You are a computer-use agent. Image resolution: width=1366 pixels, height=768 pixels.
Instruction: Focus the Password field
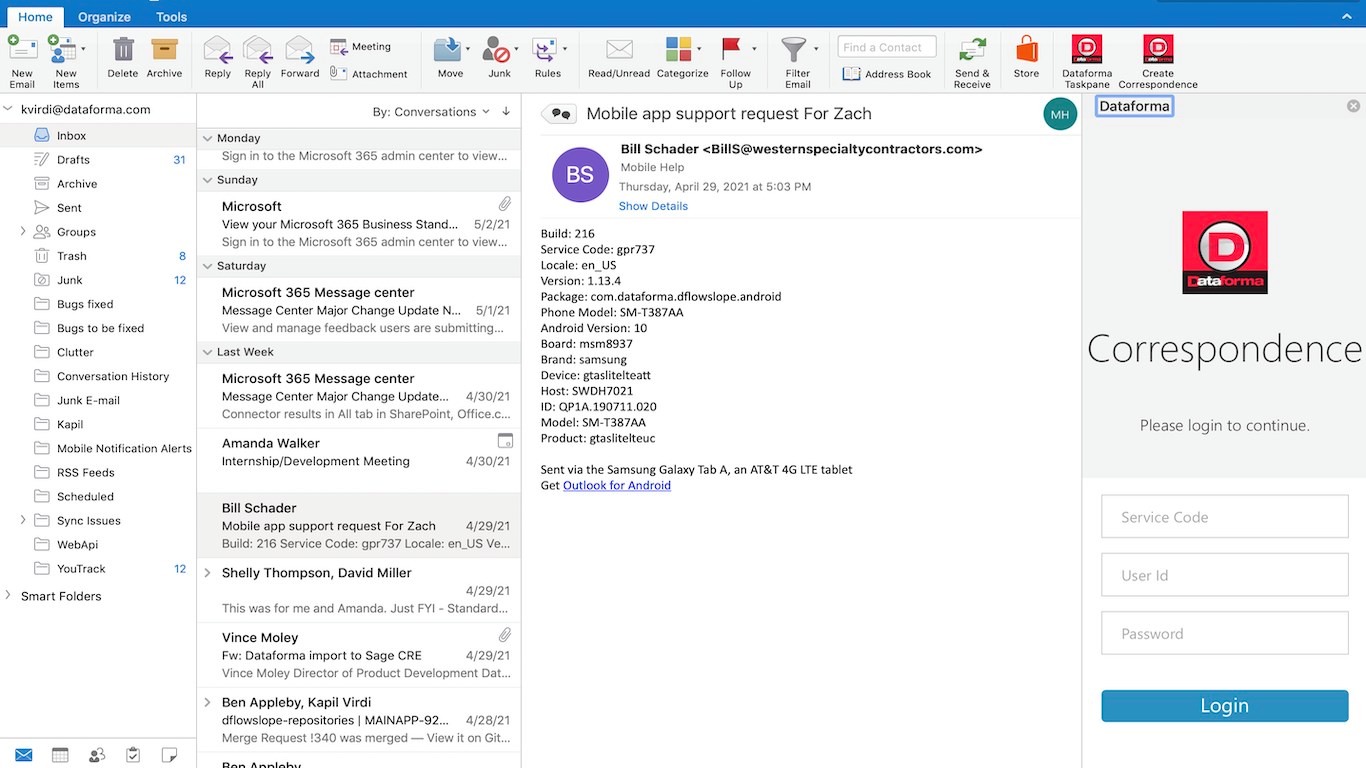pos(1225,633)
